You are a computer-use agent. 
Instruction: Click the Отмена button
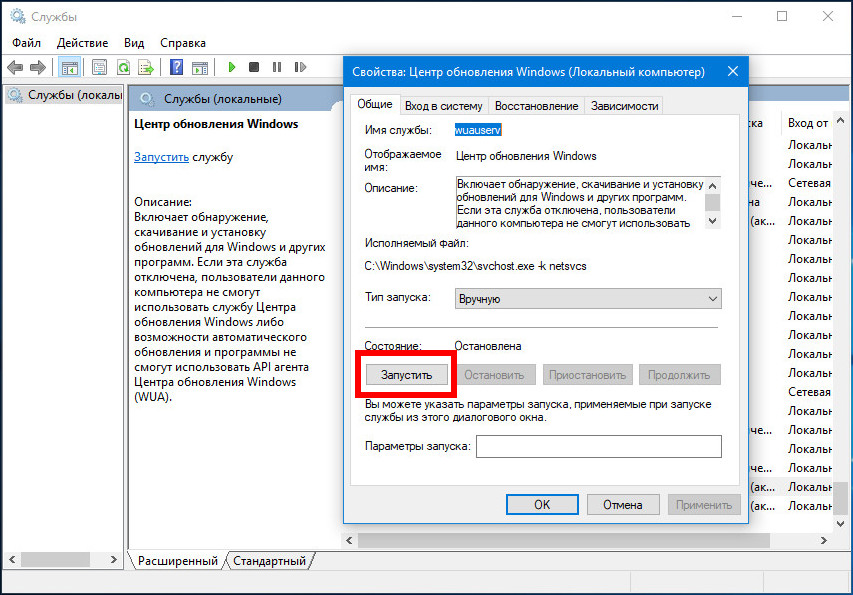[x=623, y=505]
